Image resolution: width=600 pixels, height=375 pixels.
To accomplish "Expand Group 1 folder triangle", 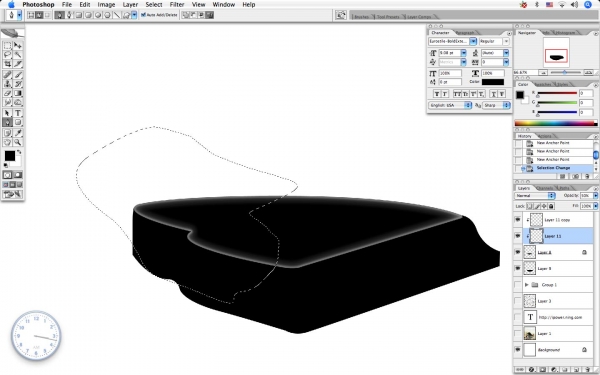I will (x=527, y=285).
